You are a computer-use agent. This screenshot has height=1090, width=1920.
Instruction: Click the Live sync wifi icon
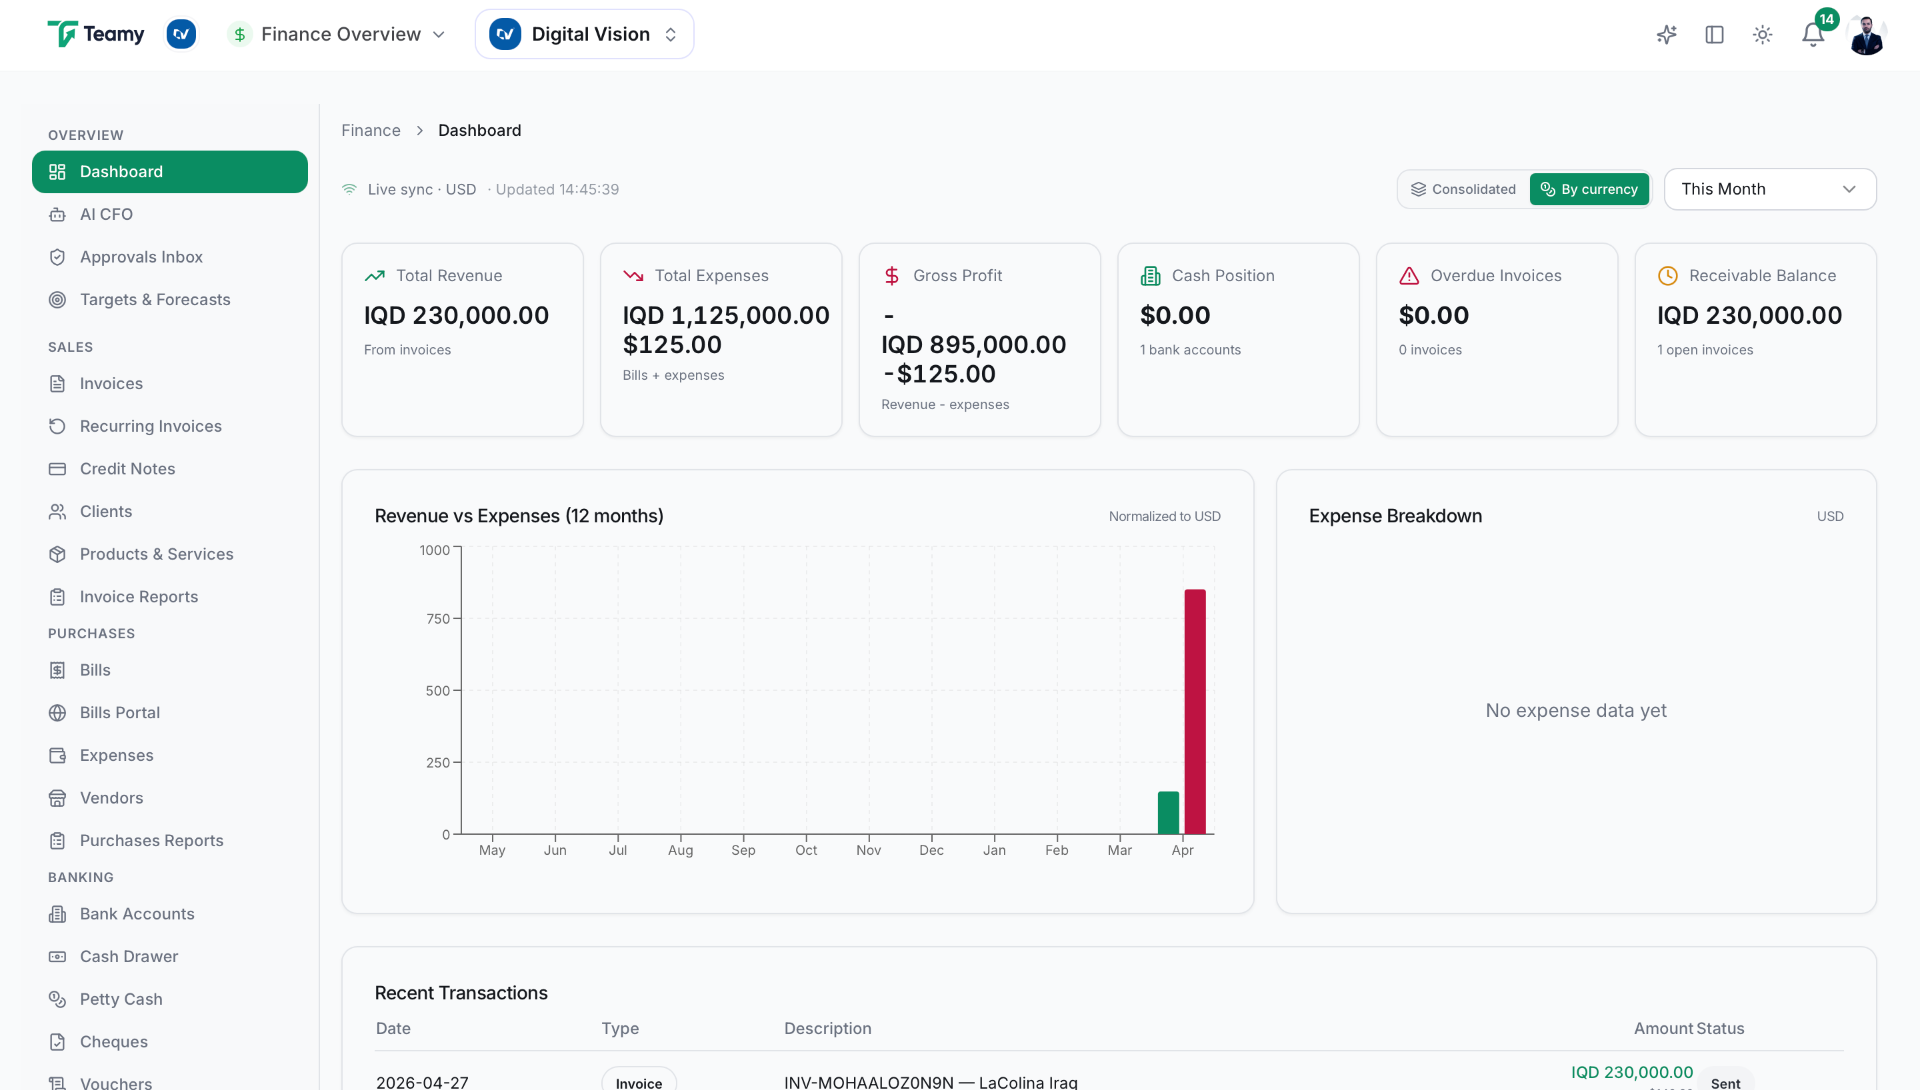point(349,189)
